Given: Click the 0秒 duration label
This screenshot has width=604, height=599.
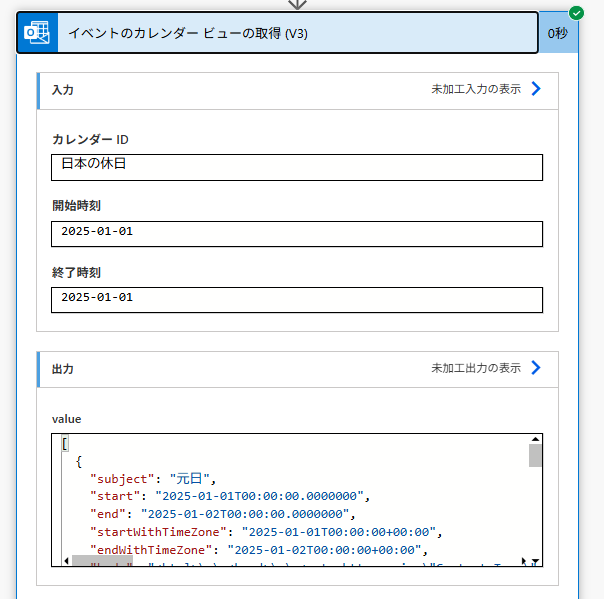Looking at the screenshot, I should (x=557, y=34).
